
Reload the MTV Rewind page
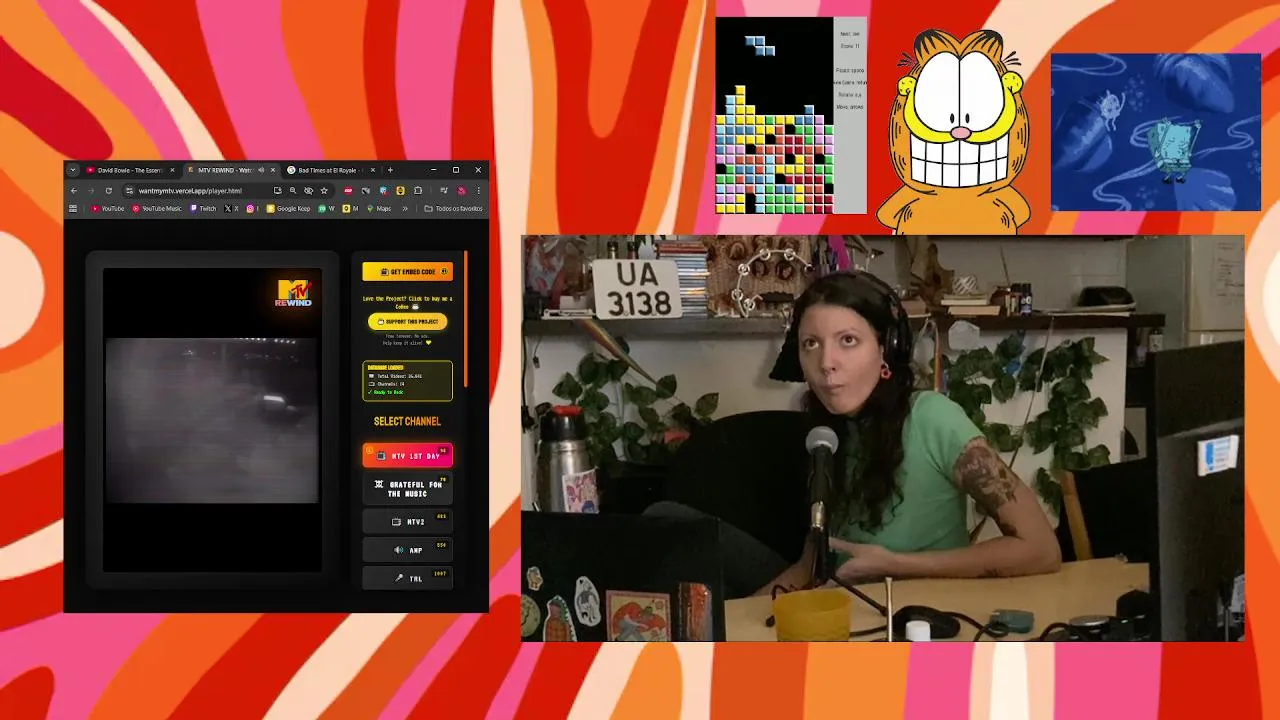tap(109, 191)
